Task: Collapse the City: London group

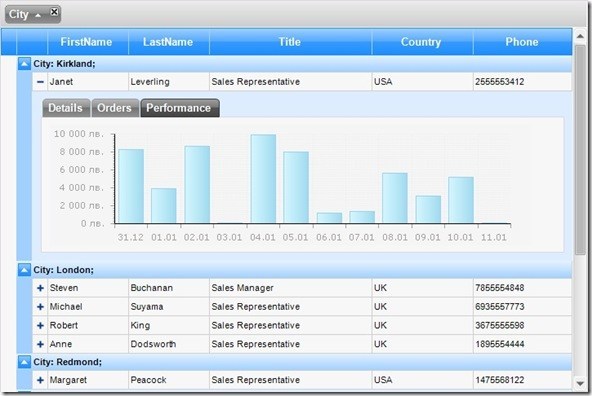Action: coord(24,270)
